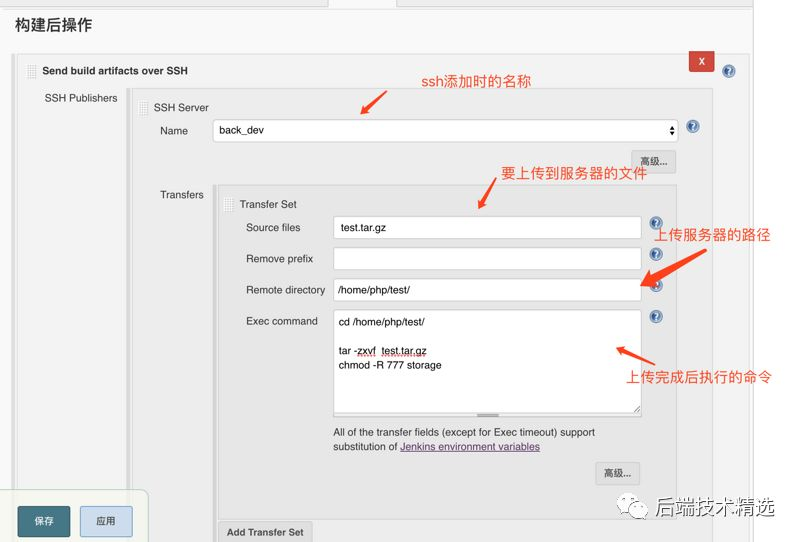This screenshot has height=542, width=800.
Task: Open help icon beside Source files field
Action: pos(656,223)
